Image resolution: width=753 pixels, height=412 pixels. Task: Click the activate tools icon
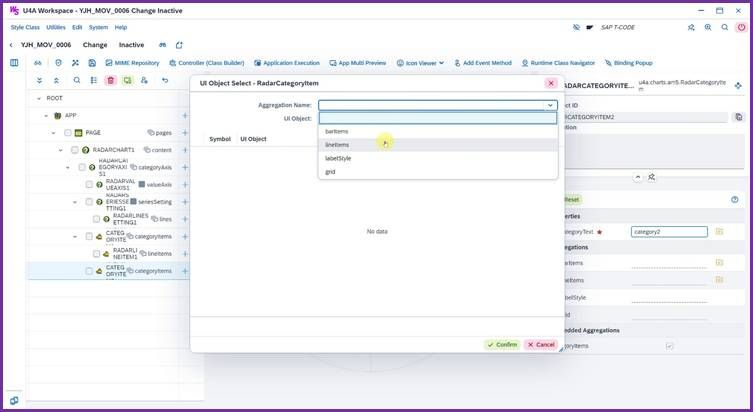click(75, 63)
